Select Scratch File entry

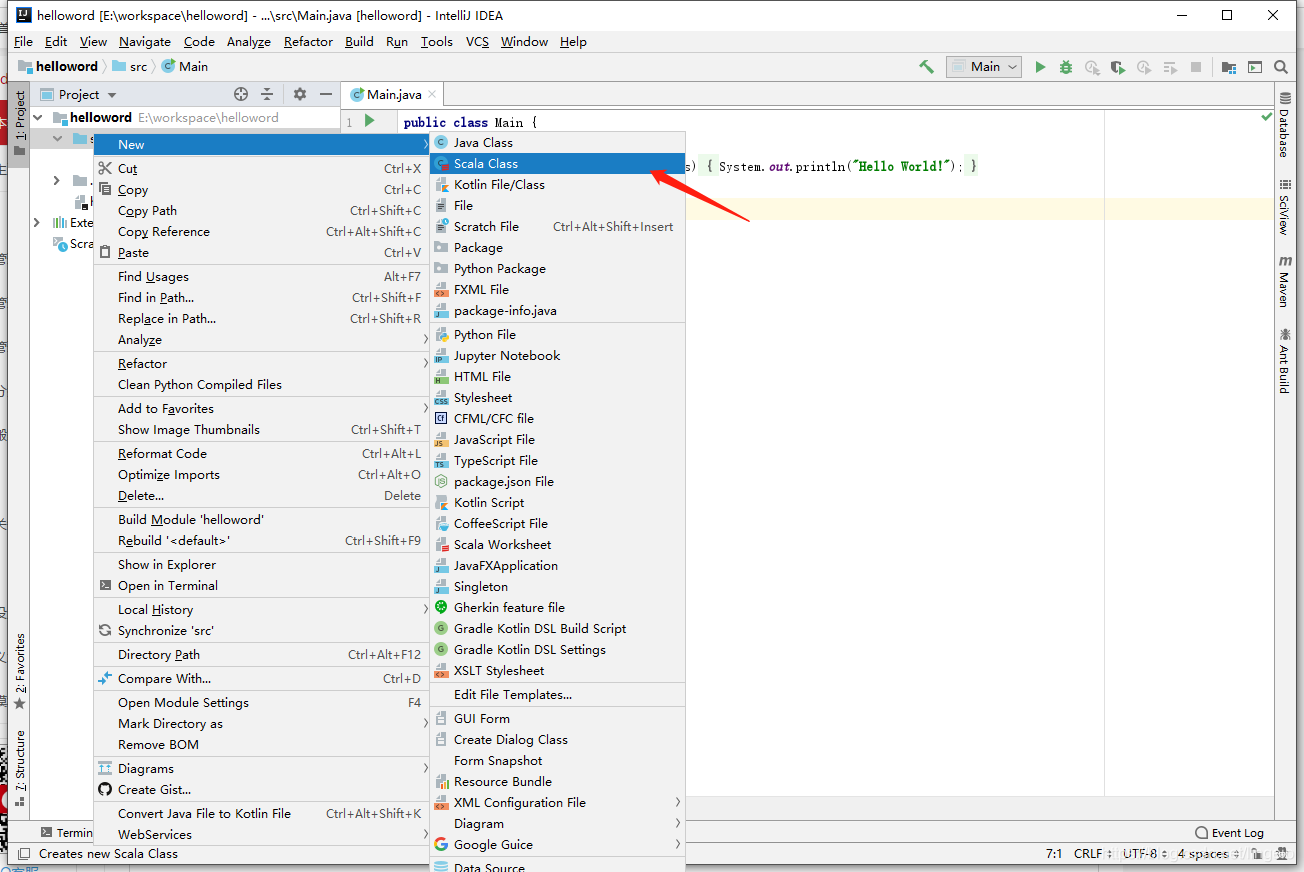(x=557, y=227)
